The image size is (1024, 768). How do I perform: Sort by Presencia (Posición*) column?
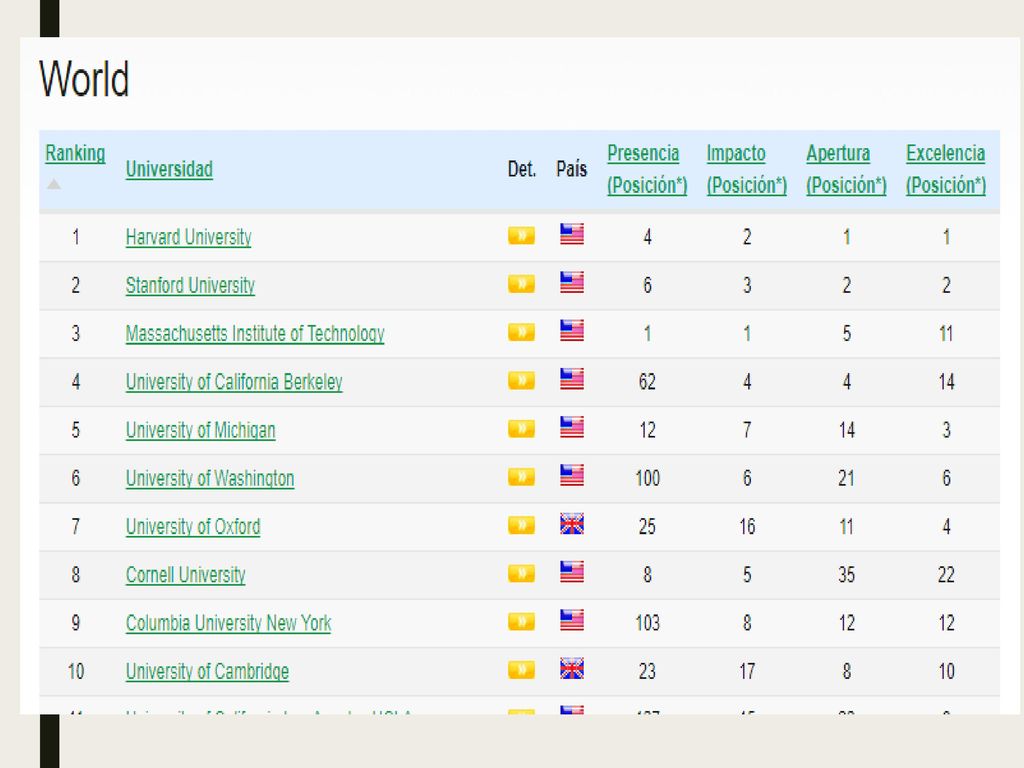647,169
